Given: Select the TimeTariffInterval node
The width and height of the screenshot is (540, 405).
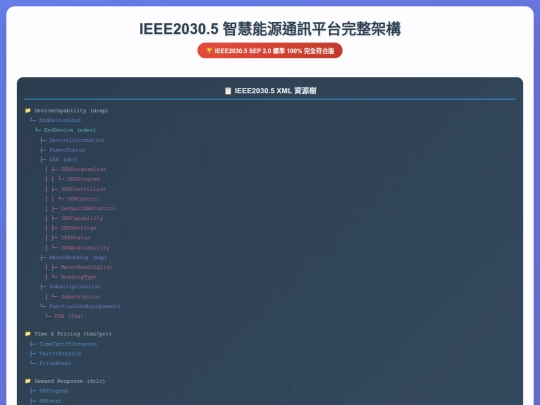Looking at the screenshot, I should [68, 344].
